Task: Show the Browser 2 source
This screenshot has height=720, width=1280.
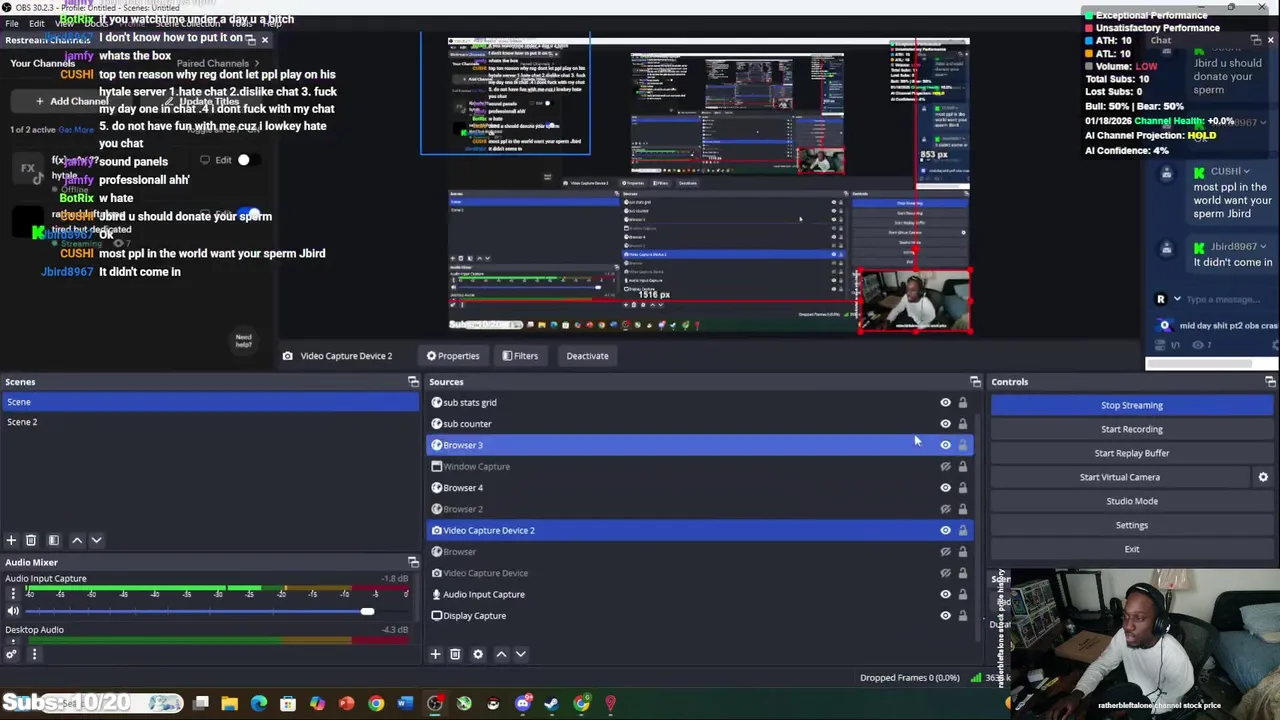Action: [x=945, y=509]
